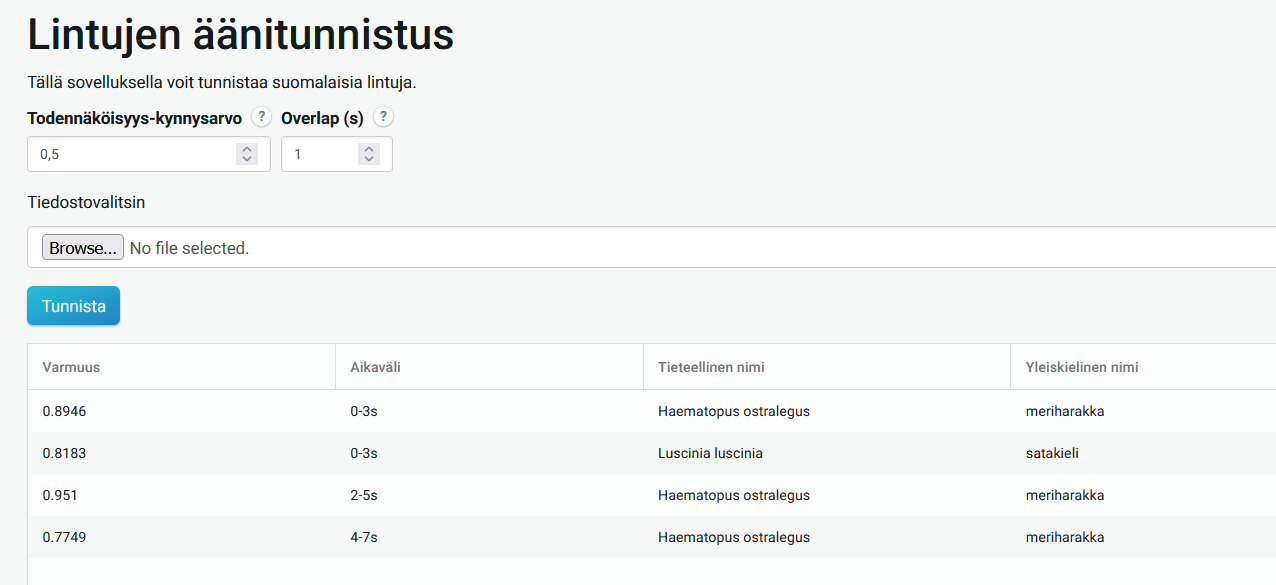The image size is (1276, 585).
Task: Sort by the Varmuus column header
Action: [71, 367]
